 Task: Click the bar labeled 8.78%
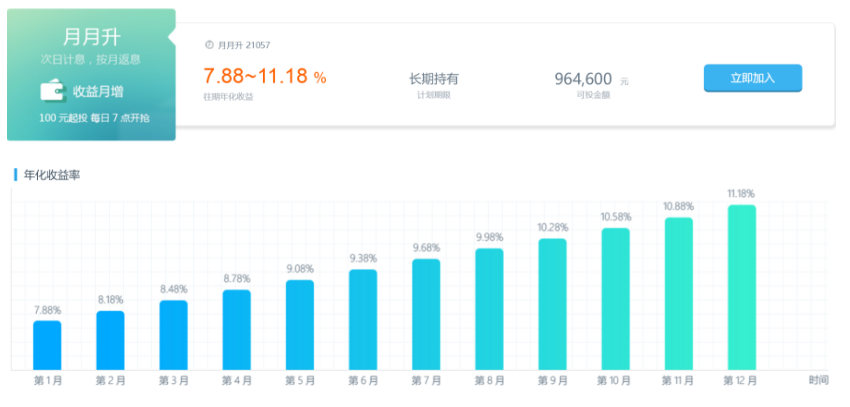pos(237,330)
